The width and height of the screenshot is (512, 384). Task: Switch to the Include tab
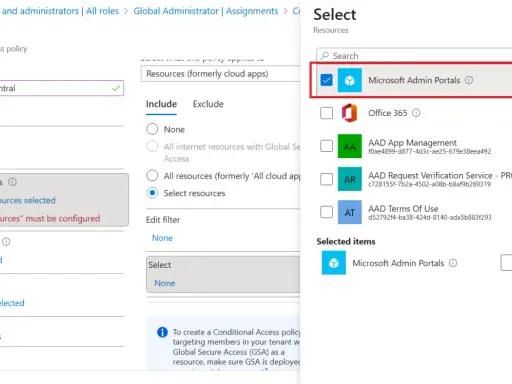pyautogui.click(x=161, y=104)
